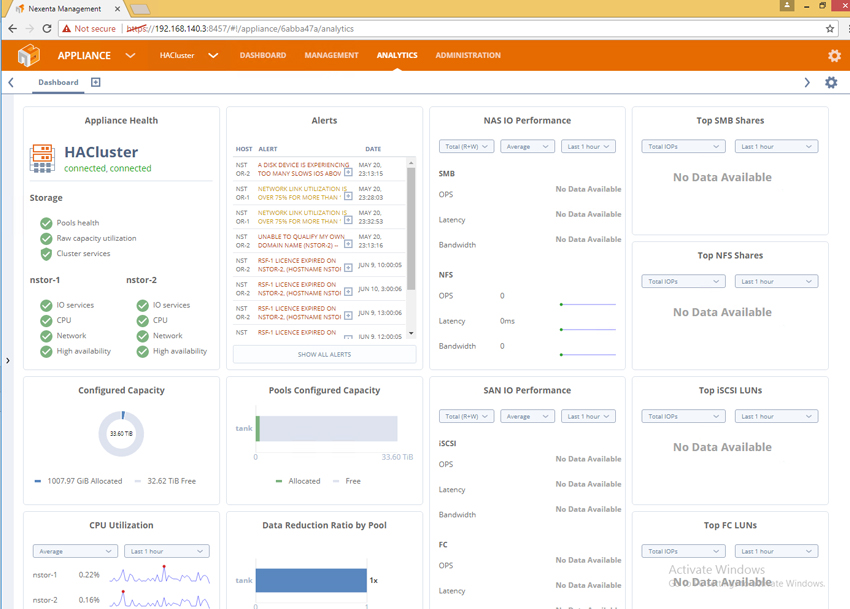Click the Configured Capacity donut chart
The image size is (850, 609).
121,433
